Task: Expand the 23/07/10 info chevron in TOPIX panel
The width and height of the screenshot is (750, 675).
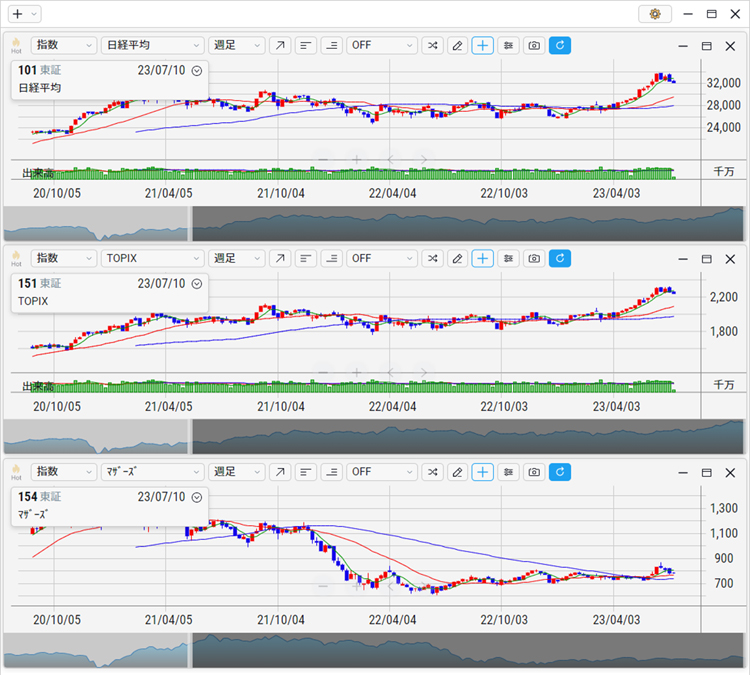Action: click(x=197, y=284)
